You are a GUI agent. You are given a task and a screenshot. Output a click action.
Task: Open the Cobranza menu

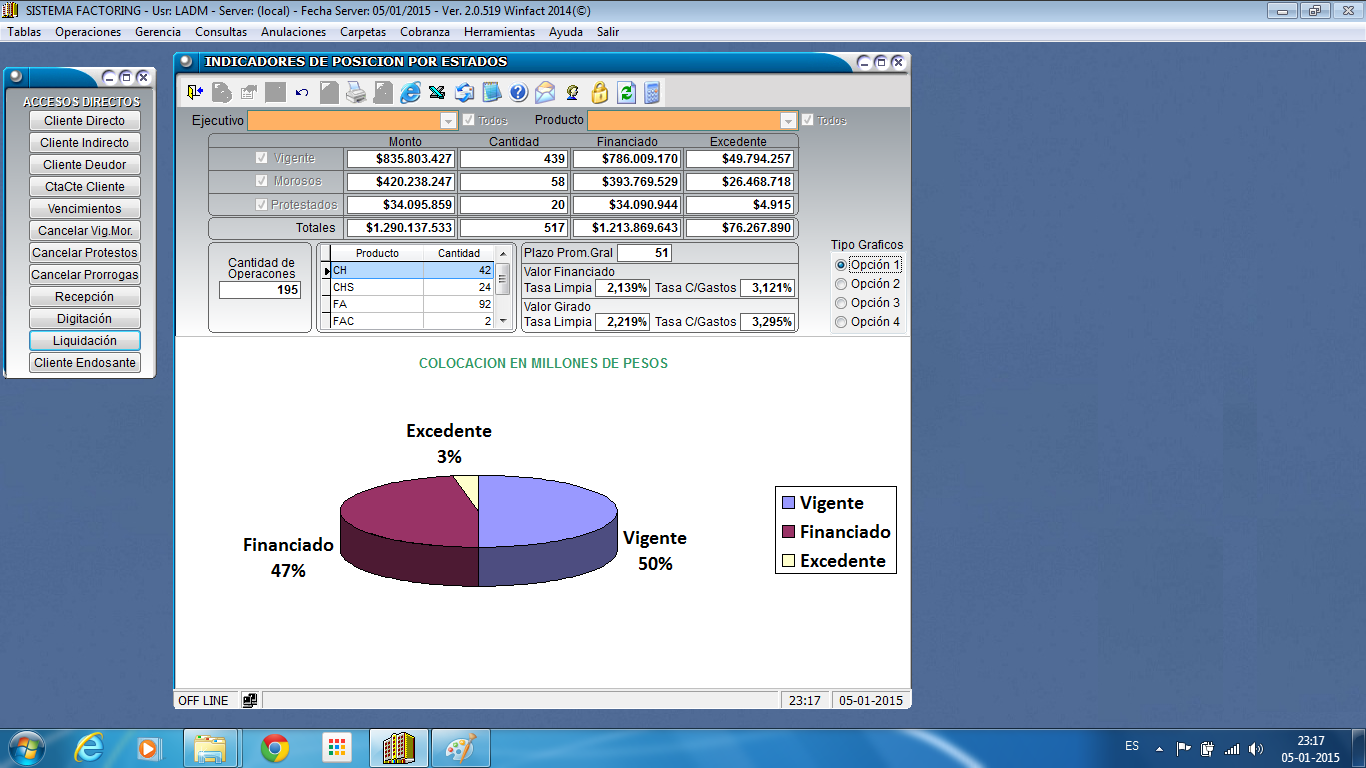pyautogui.click(x=425, y=32)
